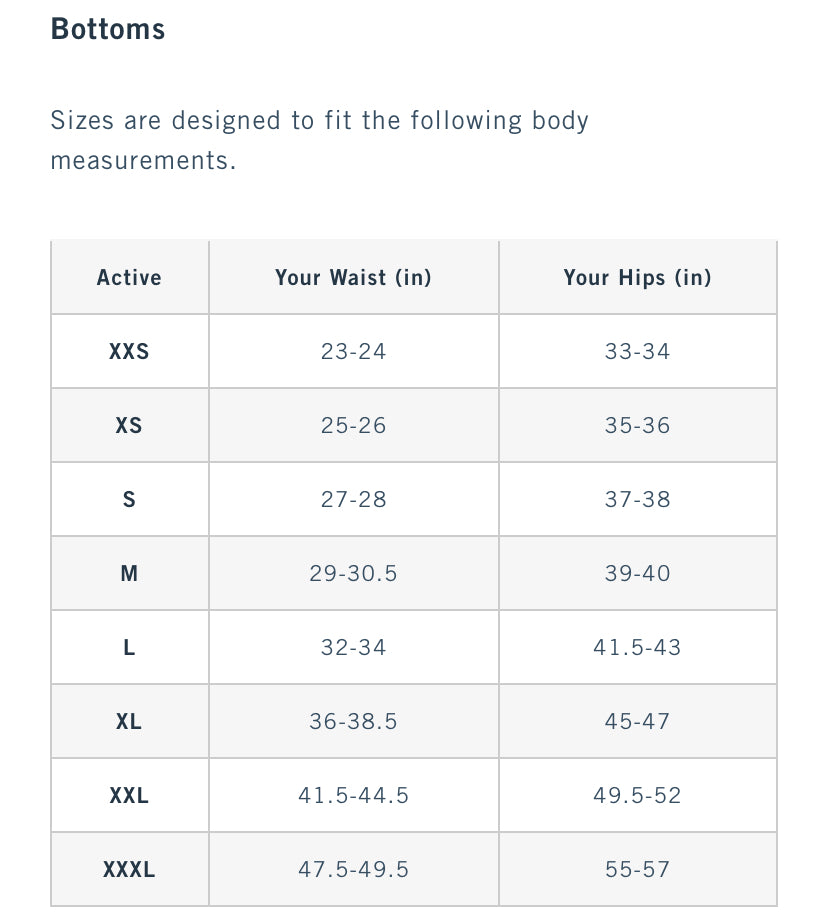Click the 23-24 waist measurement cell
This screenshot has height=917, width=828.
click(x=353, y=352)
